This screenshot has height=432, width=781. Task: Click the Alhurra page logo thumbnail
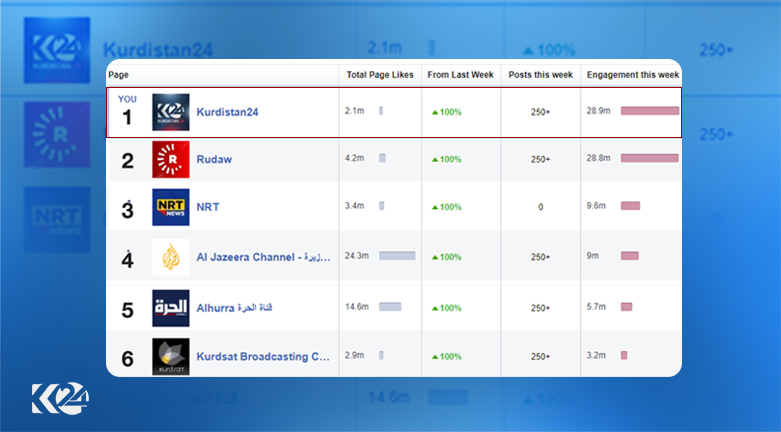[x=170, y=308]
